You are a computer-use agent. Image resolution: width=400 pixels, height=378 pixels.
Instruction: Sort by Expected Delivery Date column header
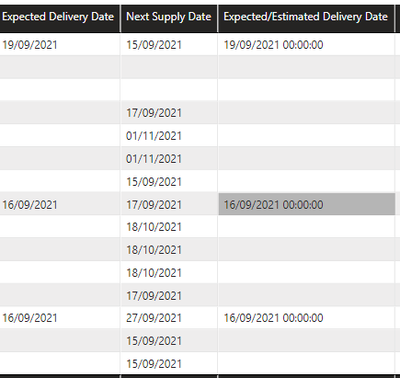[58, 17]
